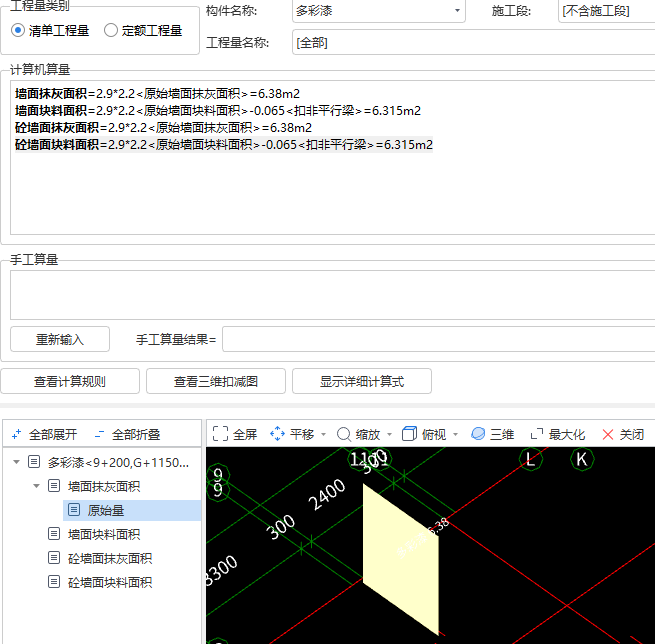This screenshot has width=655, height=644.
Task: Click the 查看计算规则 button
Action: click(x=70, y=381)
